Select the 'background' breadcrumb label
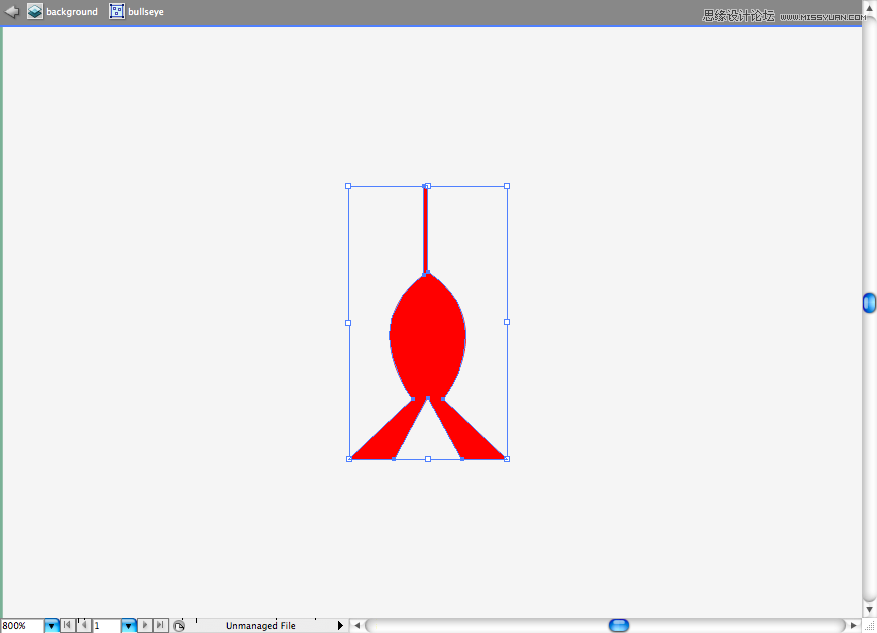Viewport: 877px width, 633px height. 72,12
